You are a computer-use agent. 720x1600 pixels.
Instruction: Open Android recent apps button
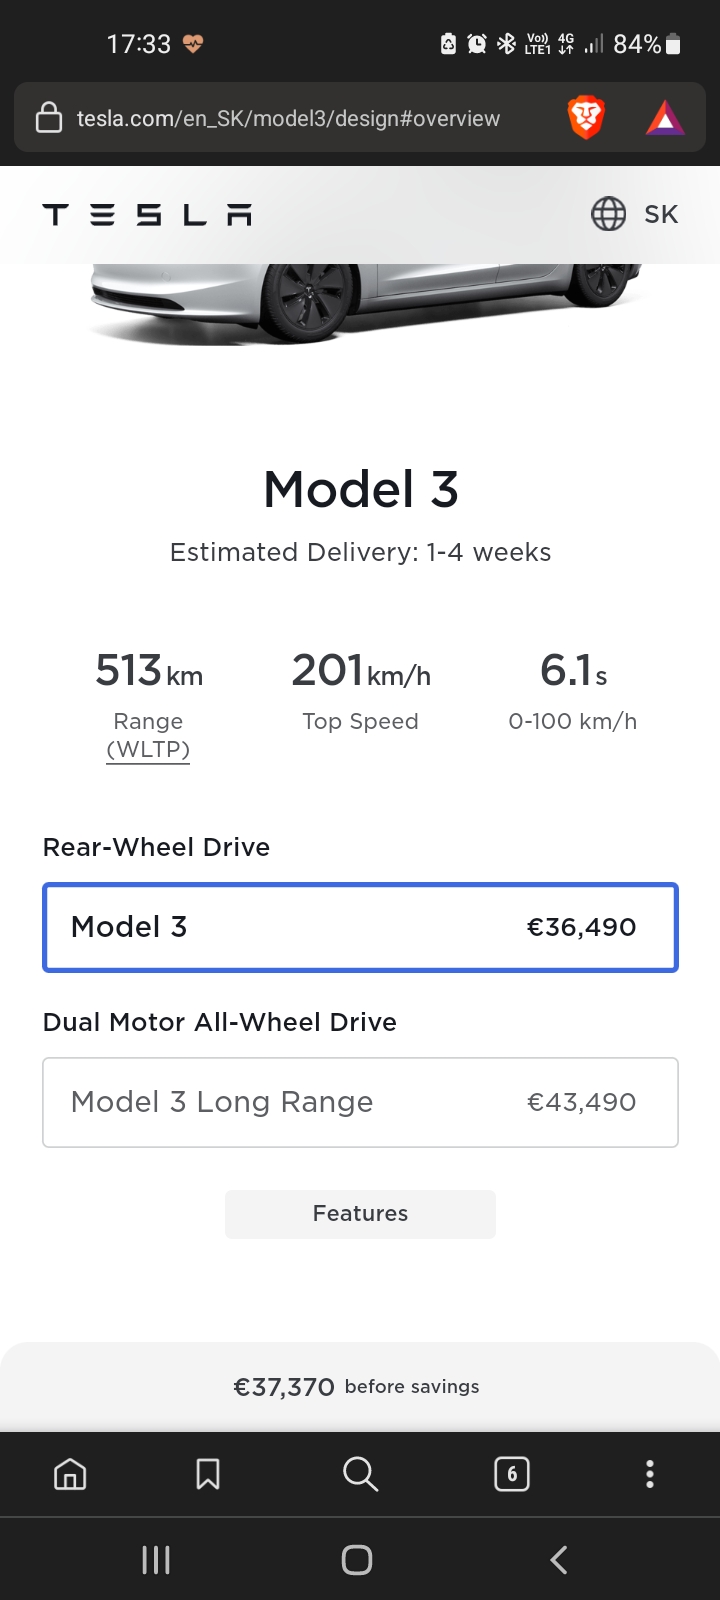pos(156,1560)
